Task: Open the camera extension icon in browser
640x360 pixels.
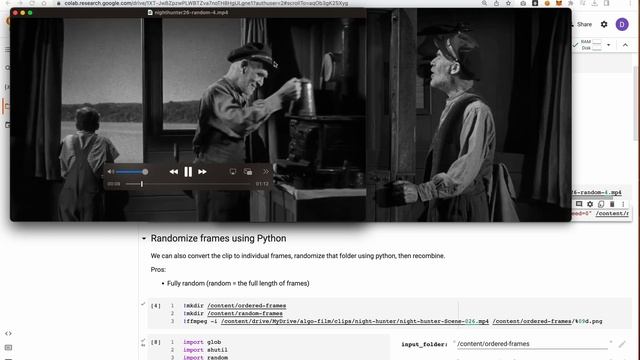Action: [523, 3]
